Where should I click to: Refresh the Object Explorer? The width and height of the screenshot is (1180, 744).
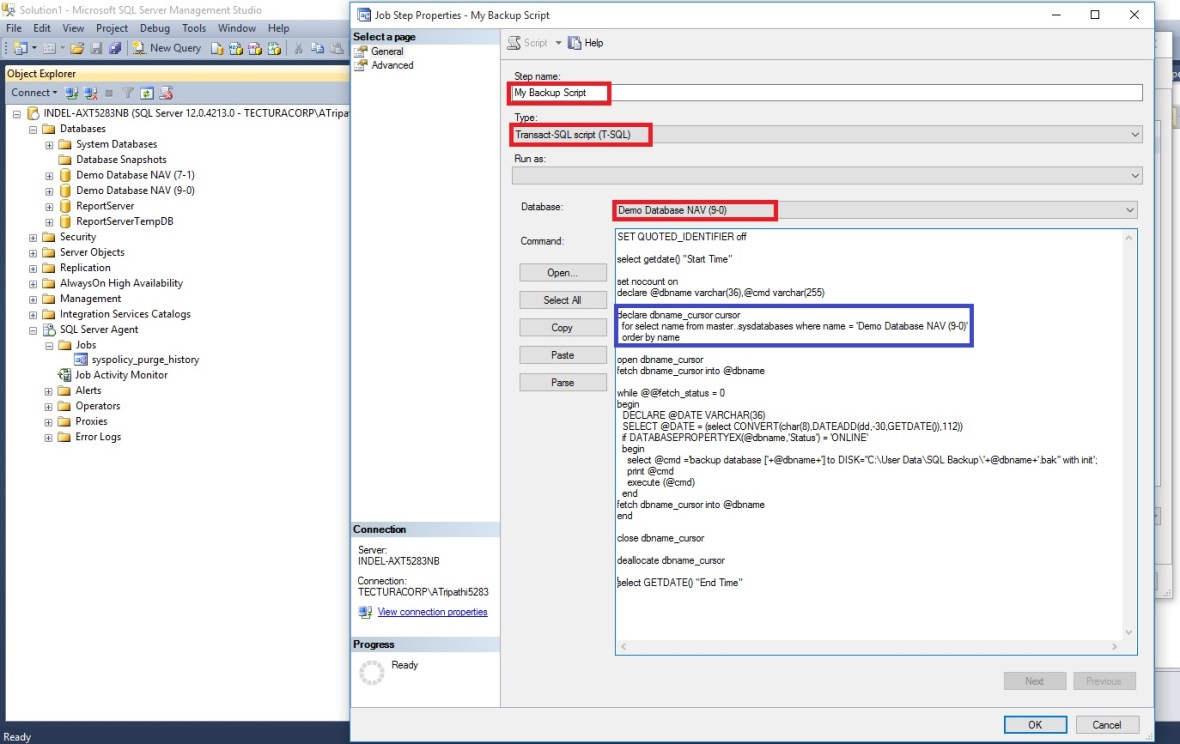146,93
